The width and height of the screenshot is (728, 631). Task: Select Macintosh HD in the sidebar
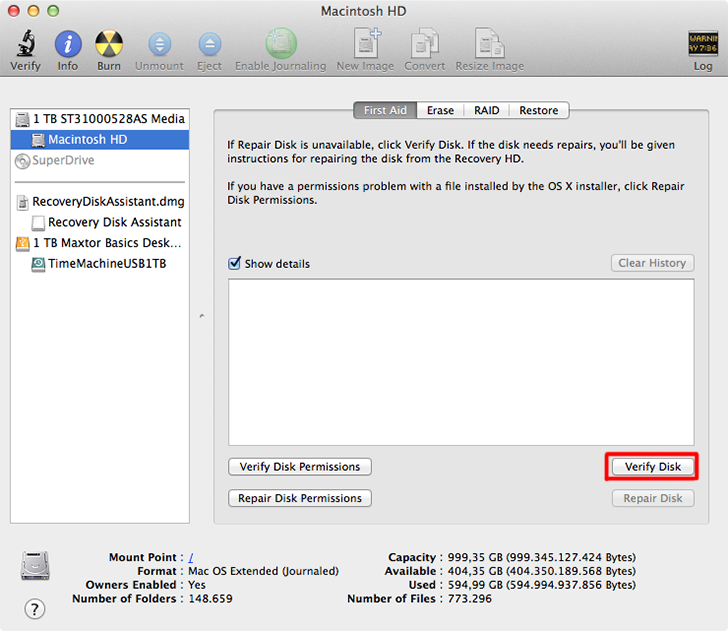(x=100, y=140)
